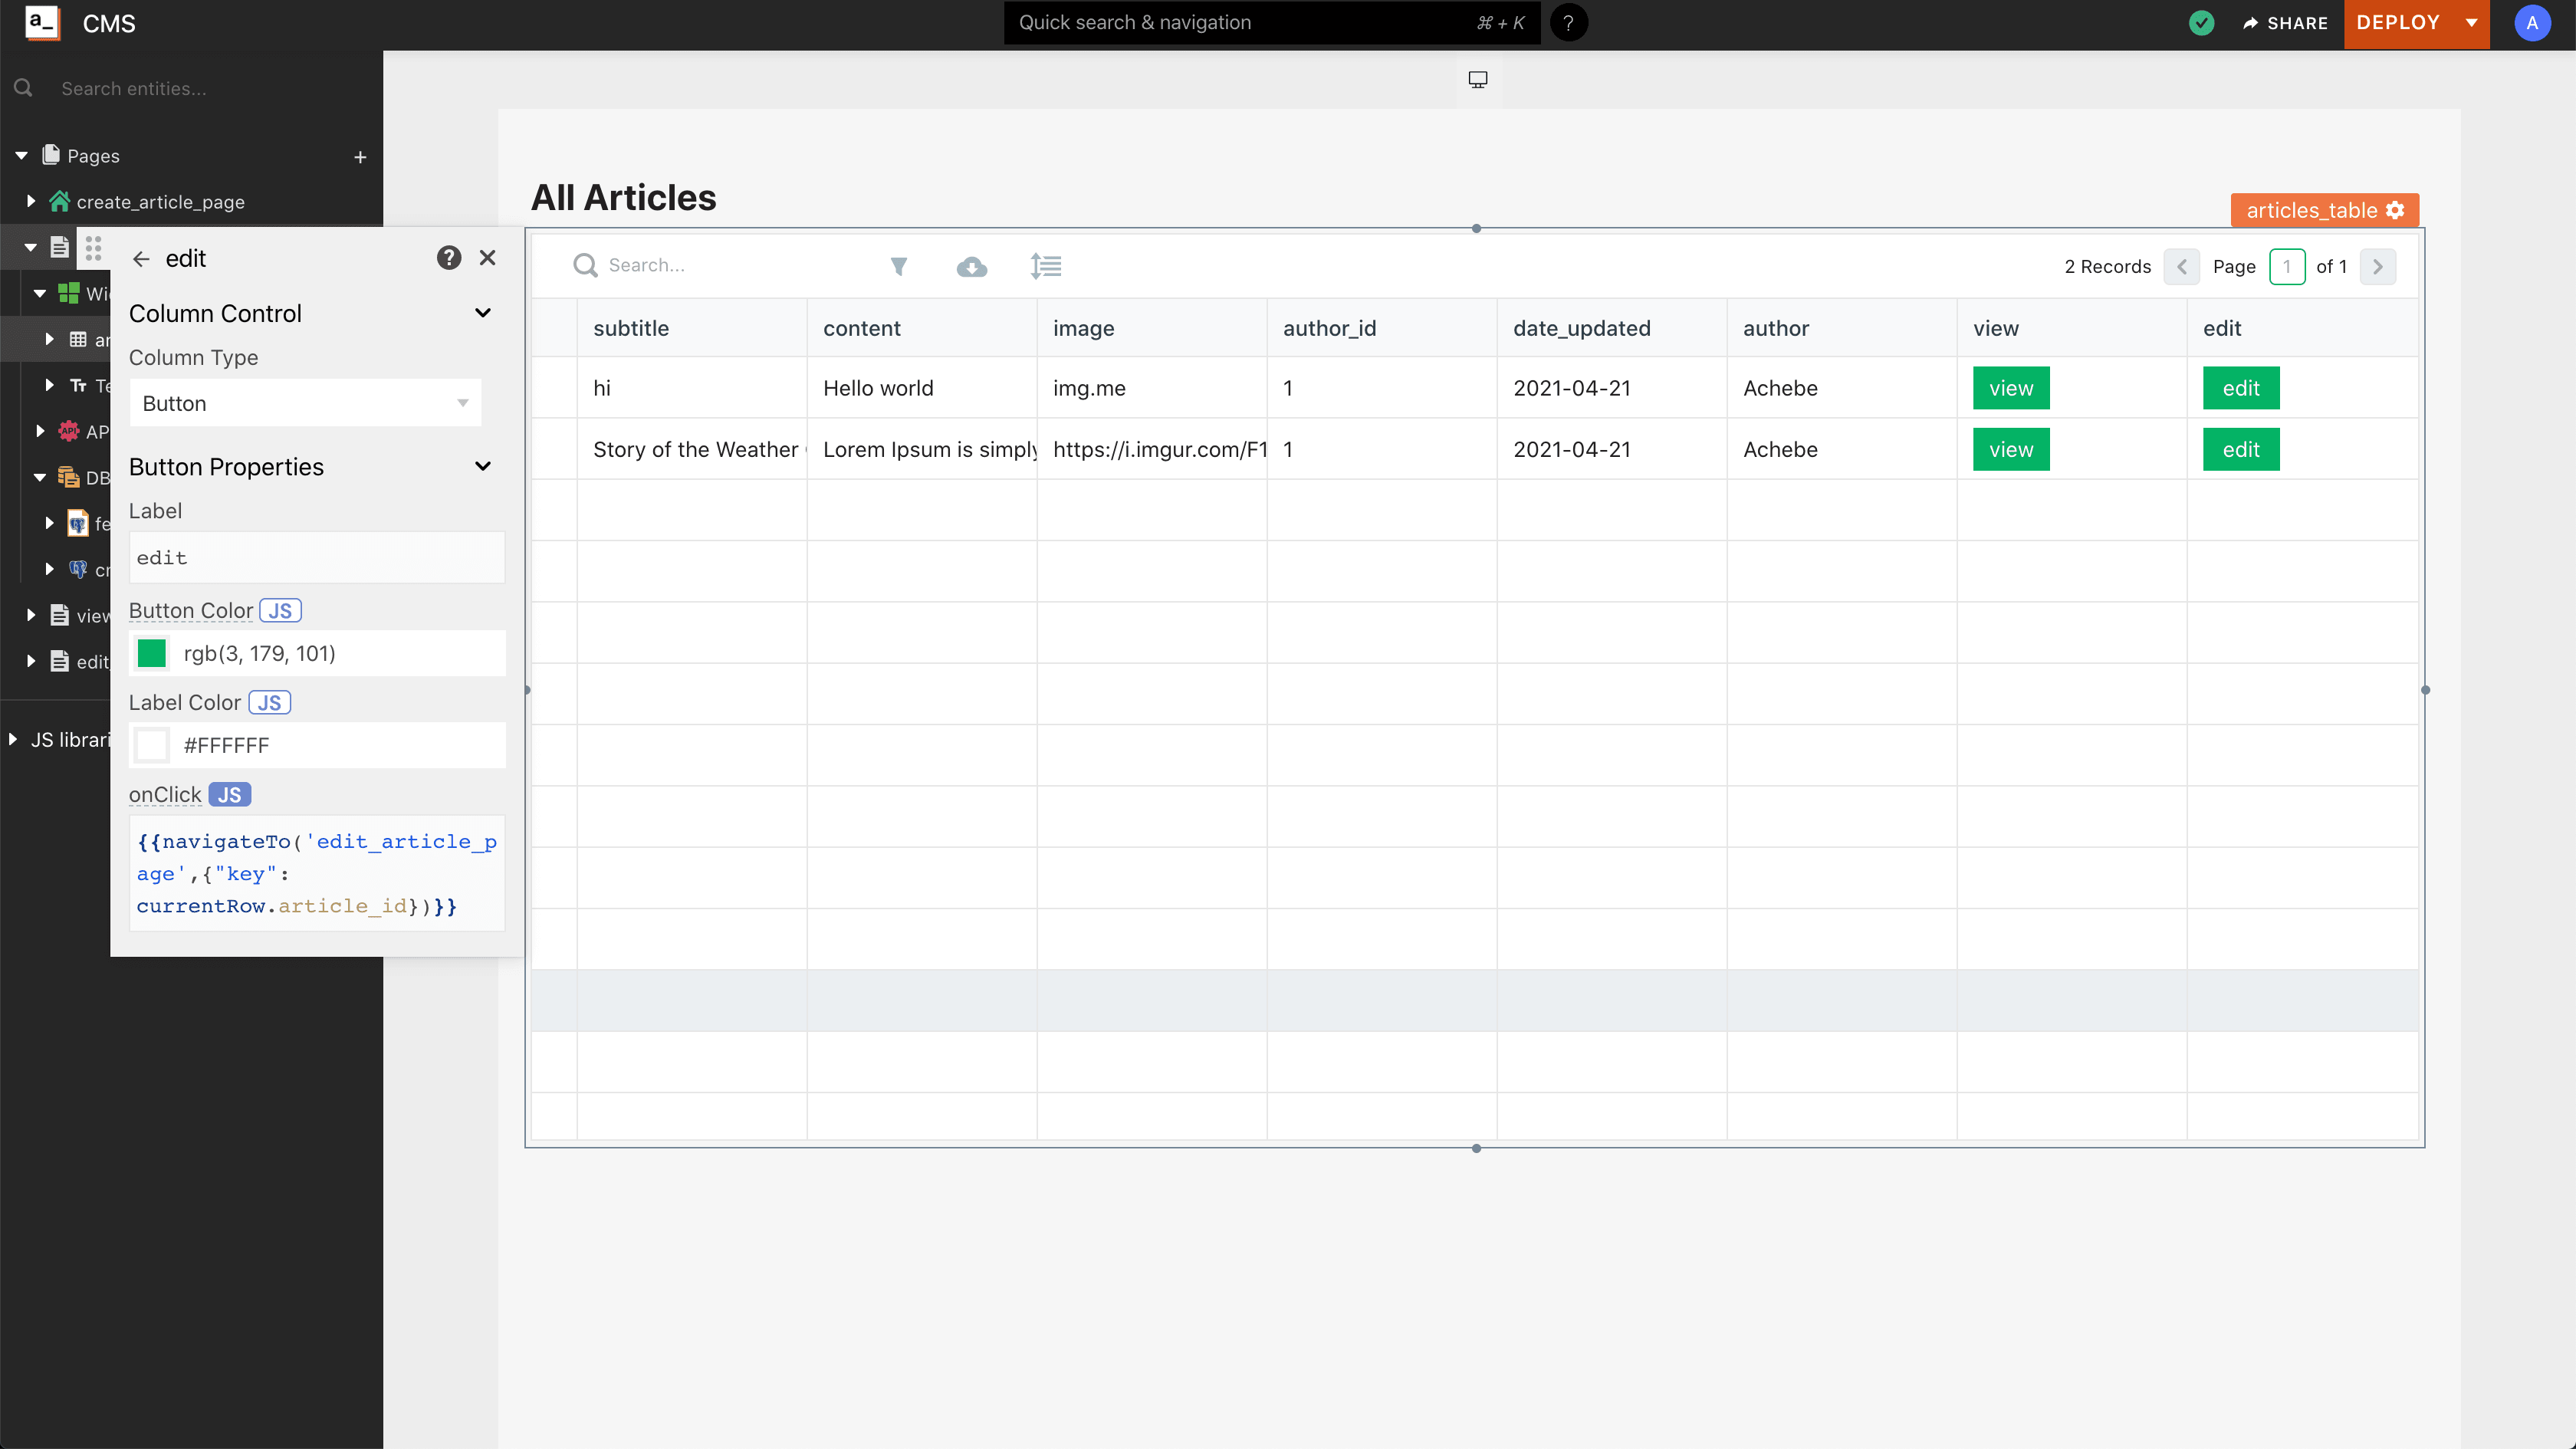Click the Appsmith logo icon
This screenshot has width=2576, height=1449.
point(42,22)
